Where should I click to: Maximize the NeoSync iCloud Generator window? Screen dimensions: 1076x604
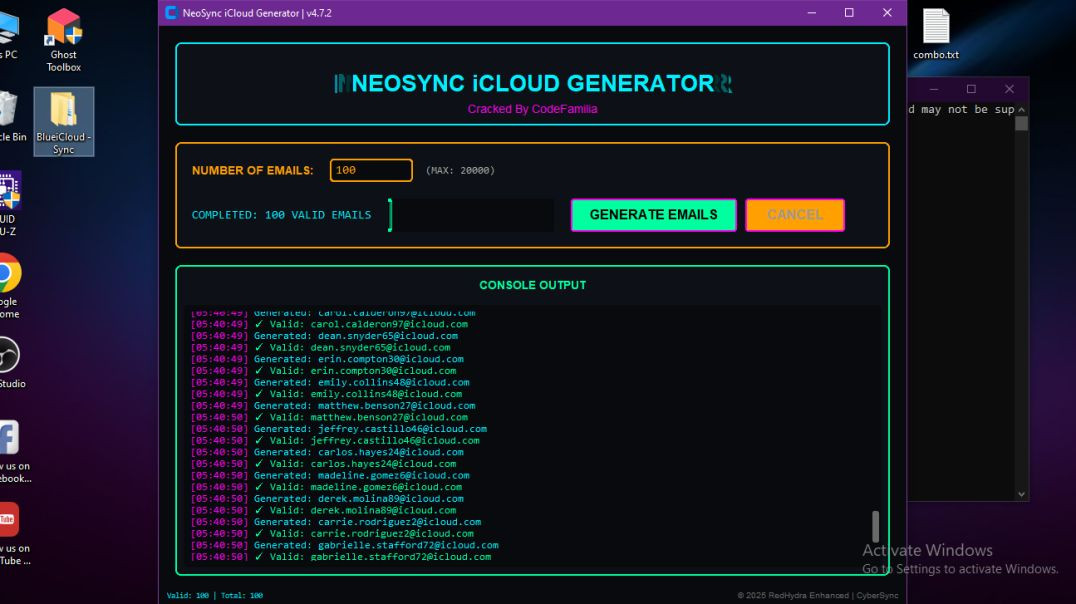point(849,12)
